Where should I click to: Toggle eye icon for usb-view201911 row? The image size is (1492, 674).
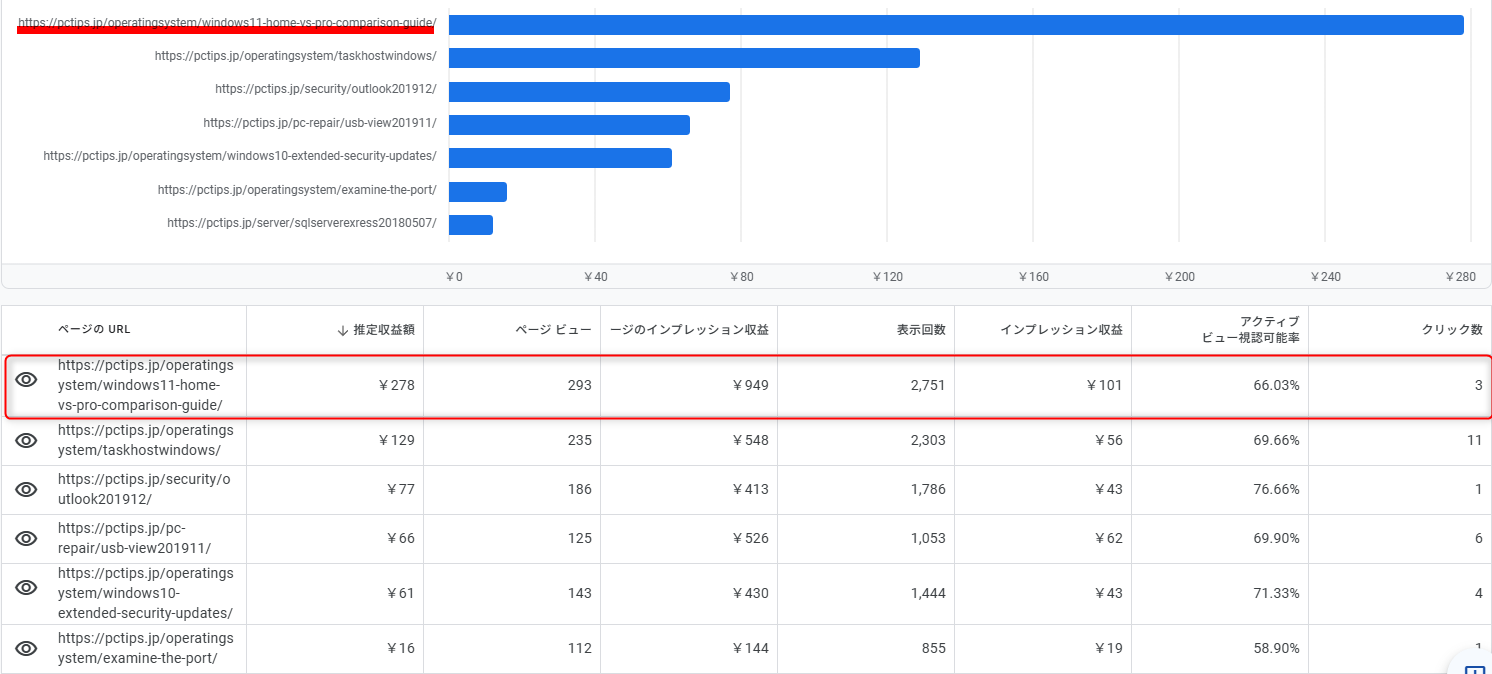[26, 538]
